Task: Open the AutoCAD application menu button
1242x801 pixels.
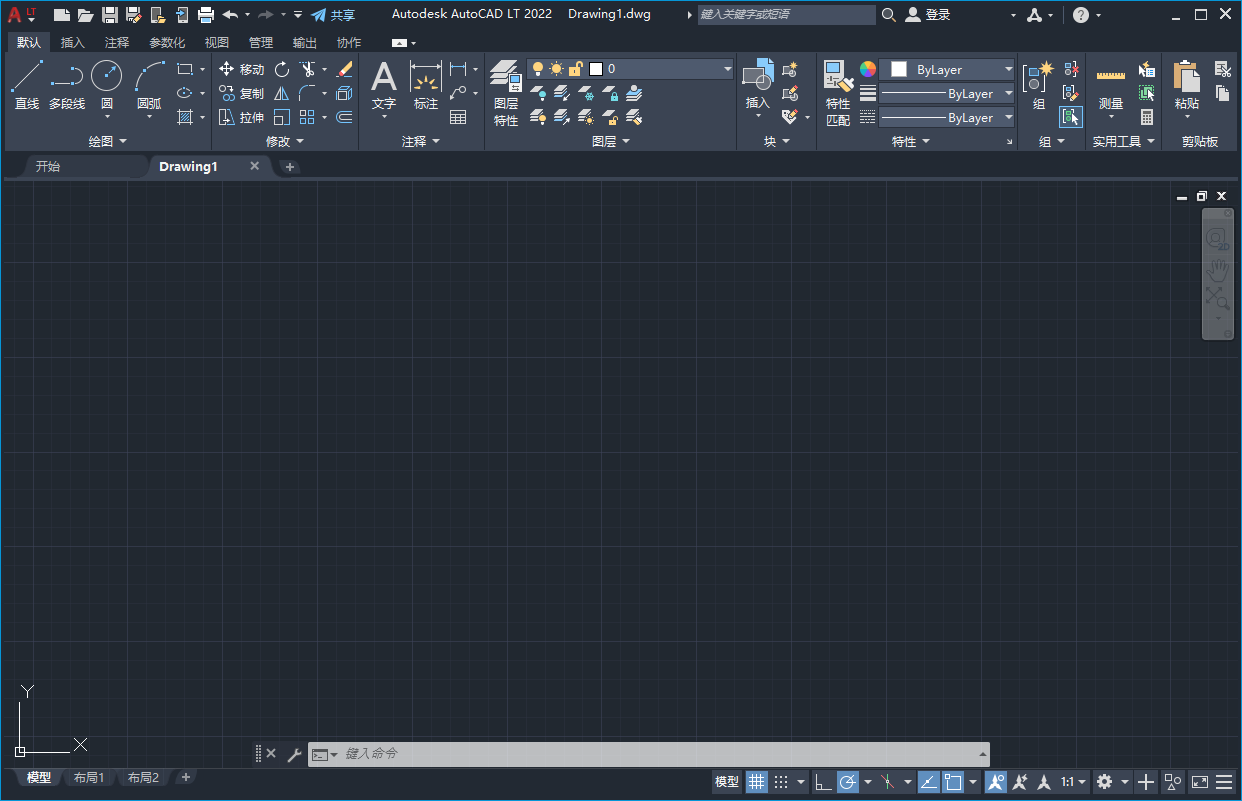Action: [21, 15]
